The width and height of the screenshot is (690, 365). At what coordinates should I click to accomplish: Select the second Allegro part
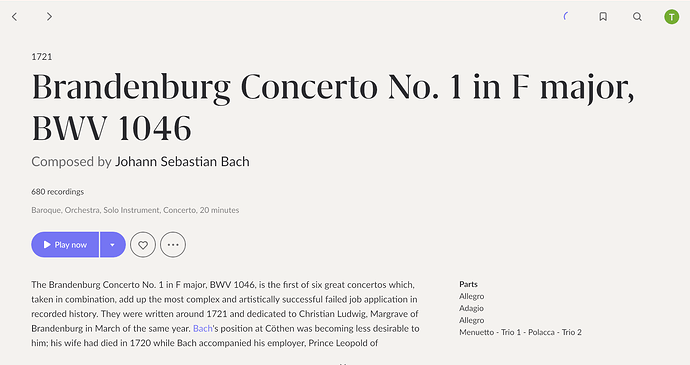(472, 320)
